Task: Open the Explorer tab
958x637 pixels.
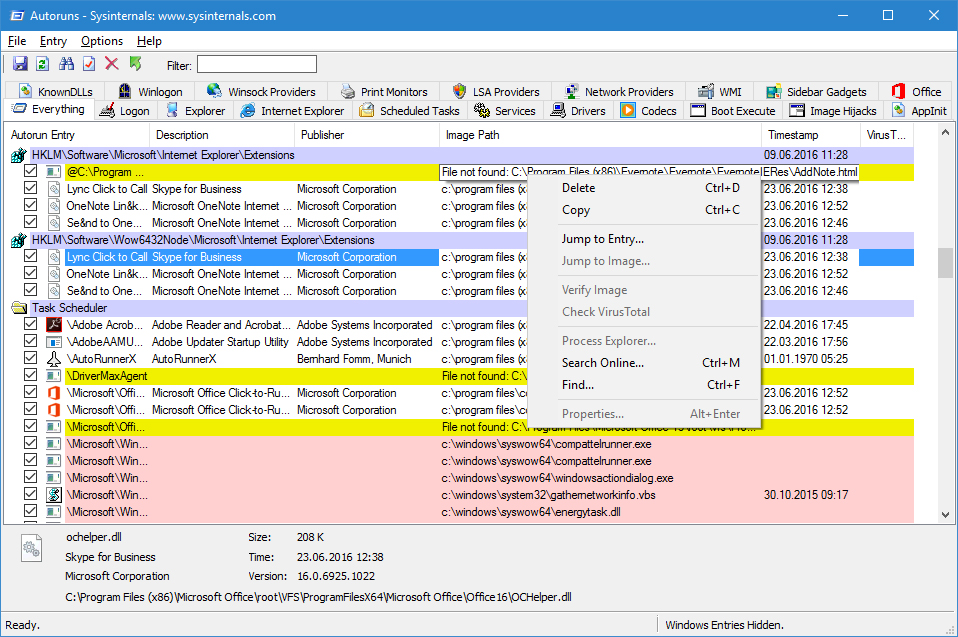Action: click(x=196, y=111)
